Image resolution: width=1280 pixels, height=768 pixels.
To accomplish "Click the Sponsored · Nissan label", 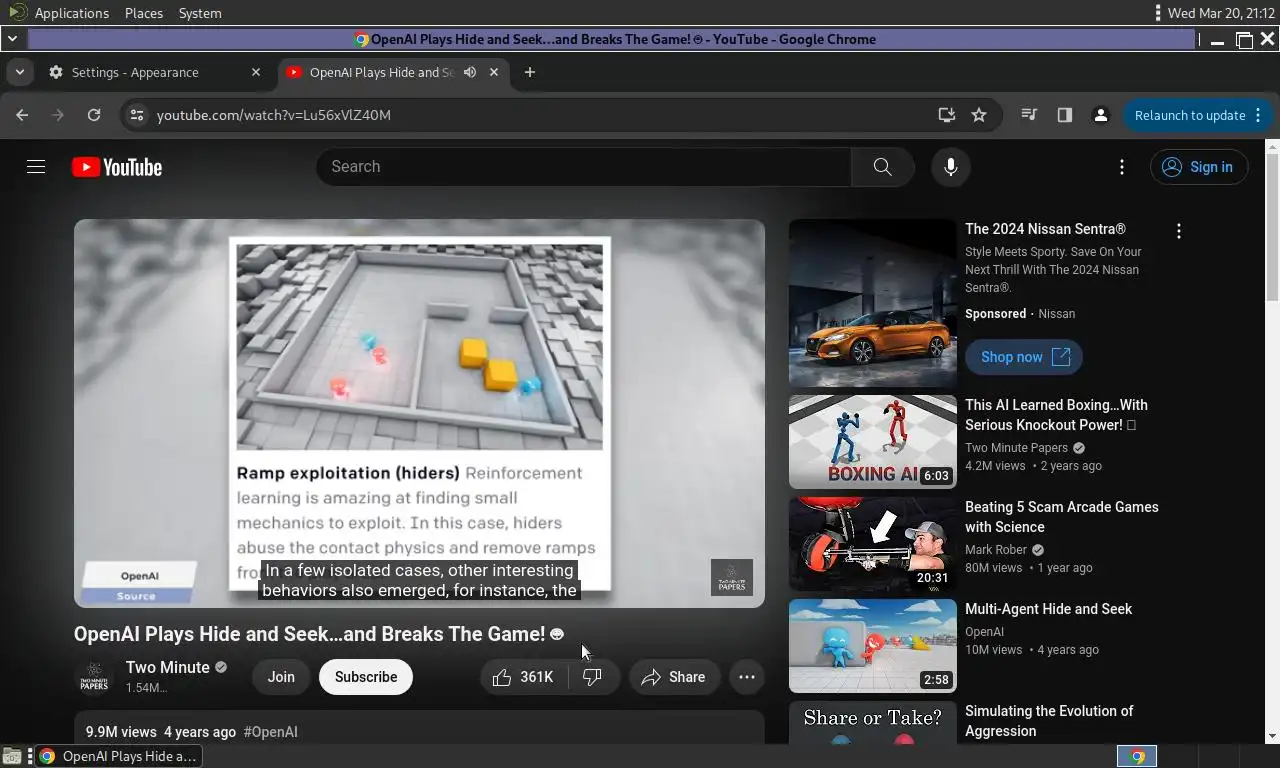I will point(1020,314).
